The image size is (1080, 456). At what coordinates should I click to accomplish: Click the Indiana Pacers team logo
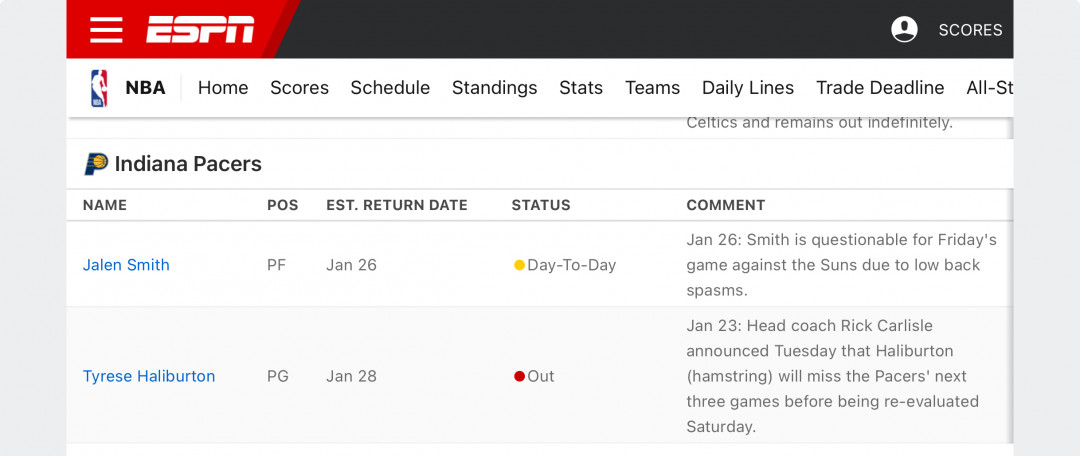point(96,164)
